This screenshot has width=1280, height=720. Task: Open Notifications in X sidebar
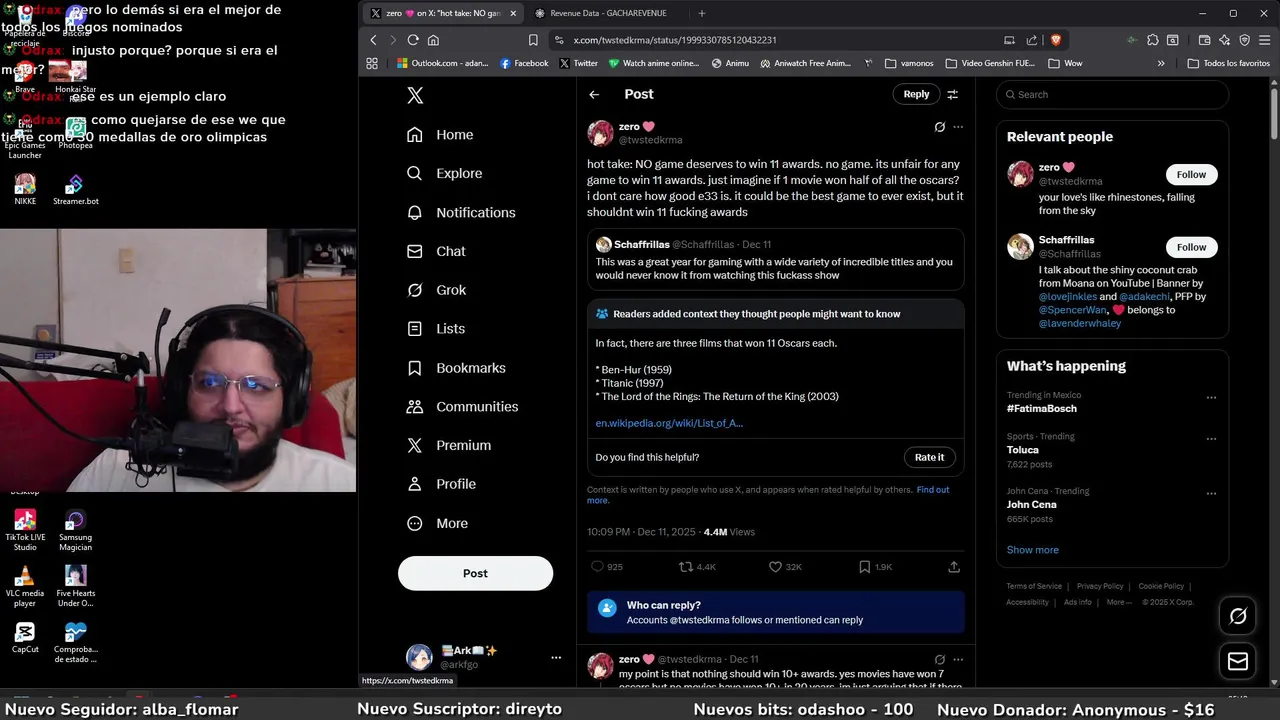[x=461, y=212]
